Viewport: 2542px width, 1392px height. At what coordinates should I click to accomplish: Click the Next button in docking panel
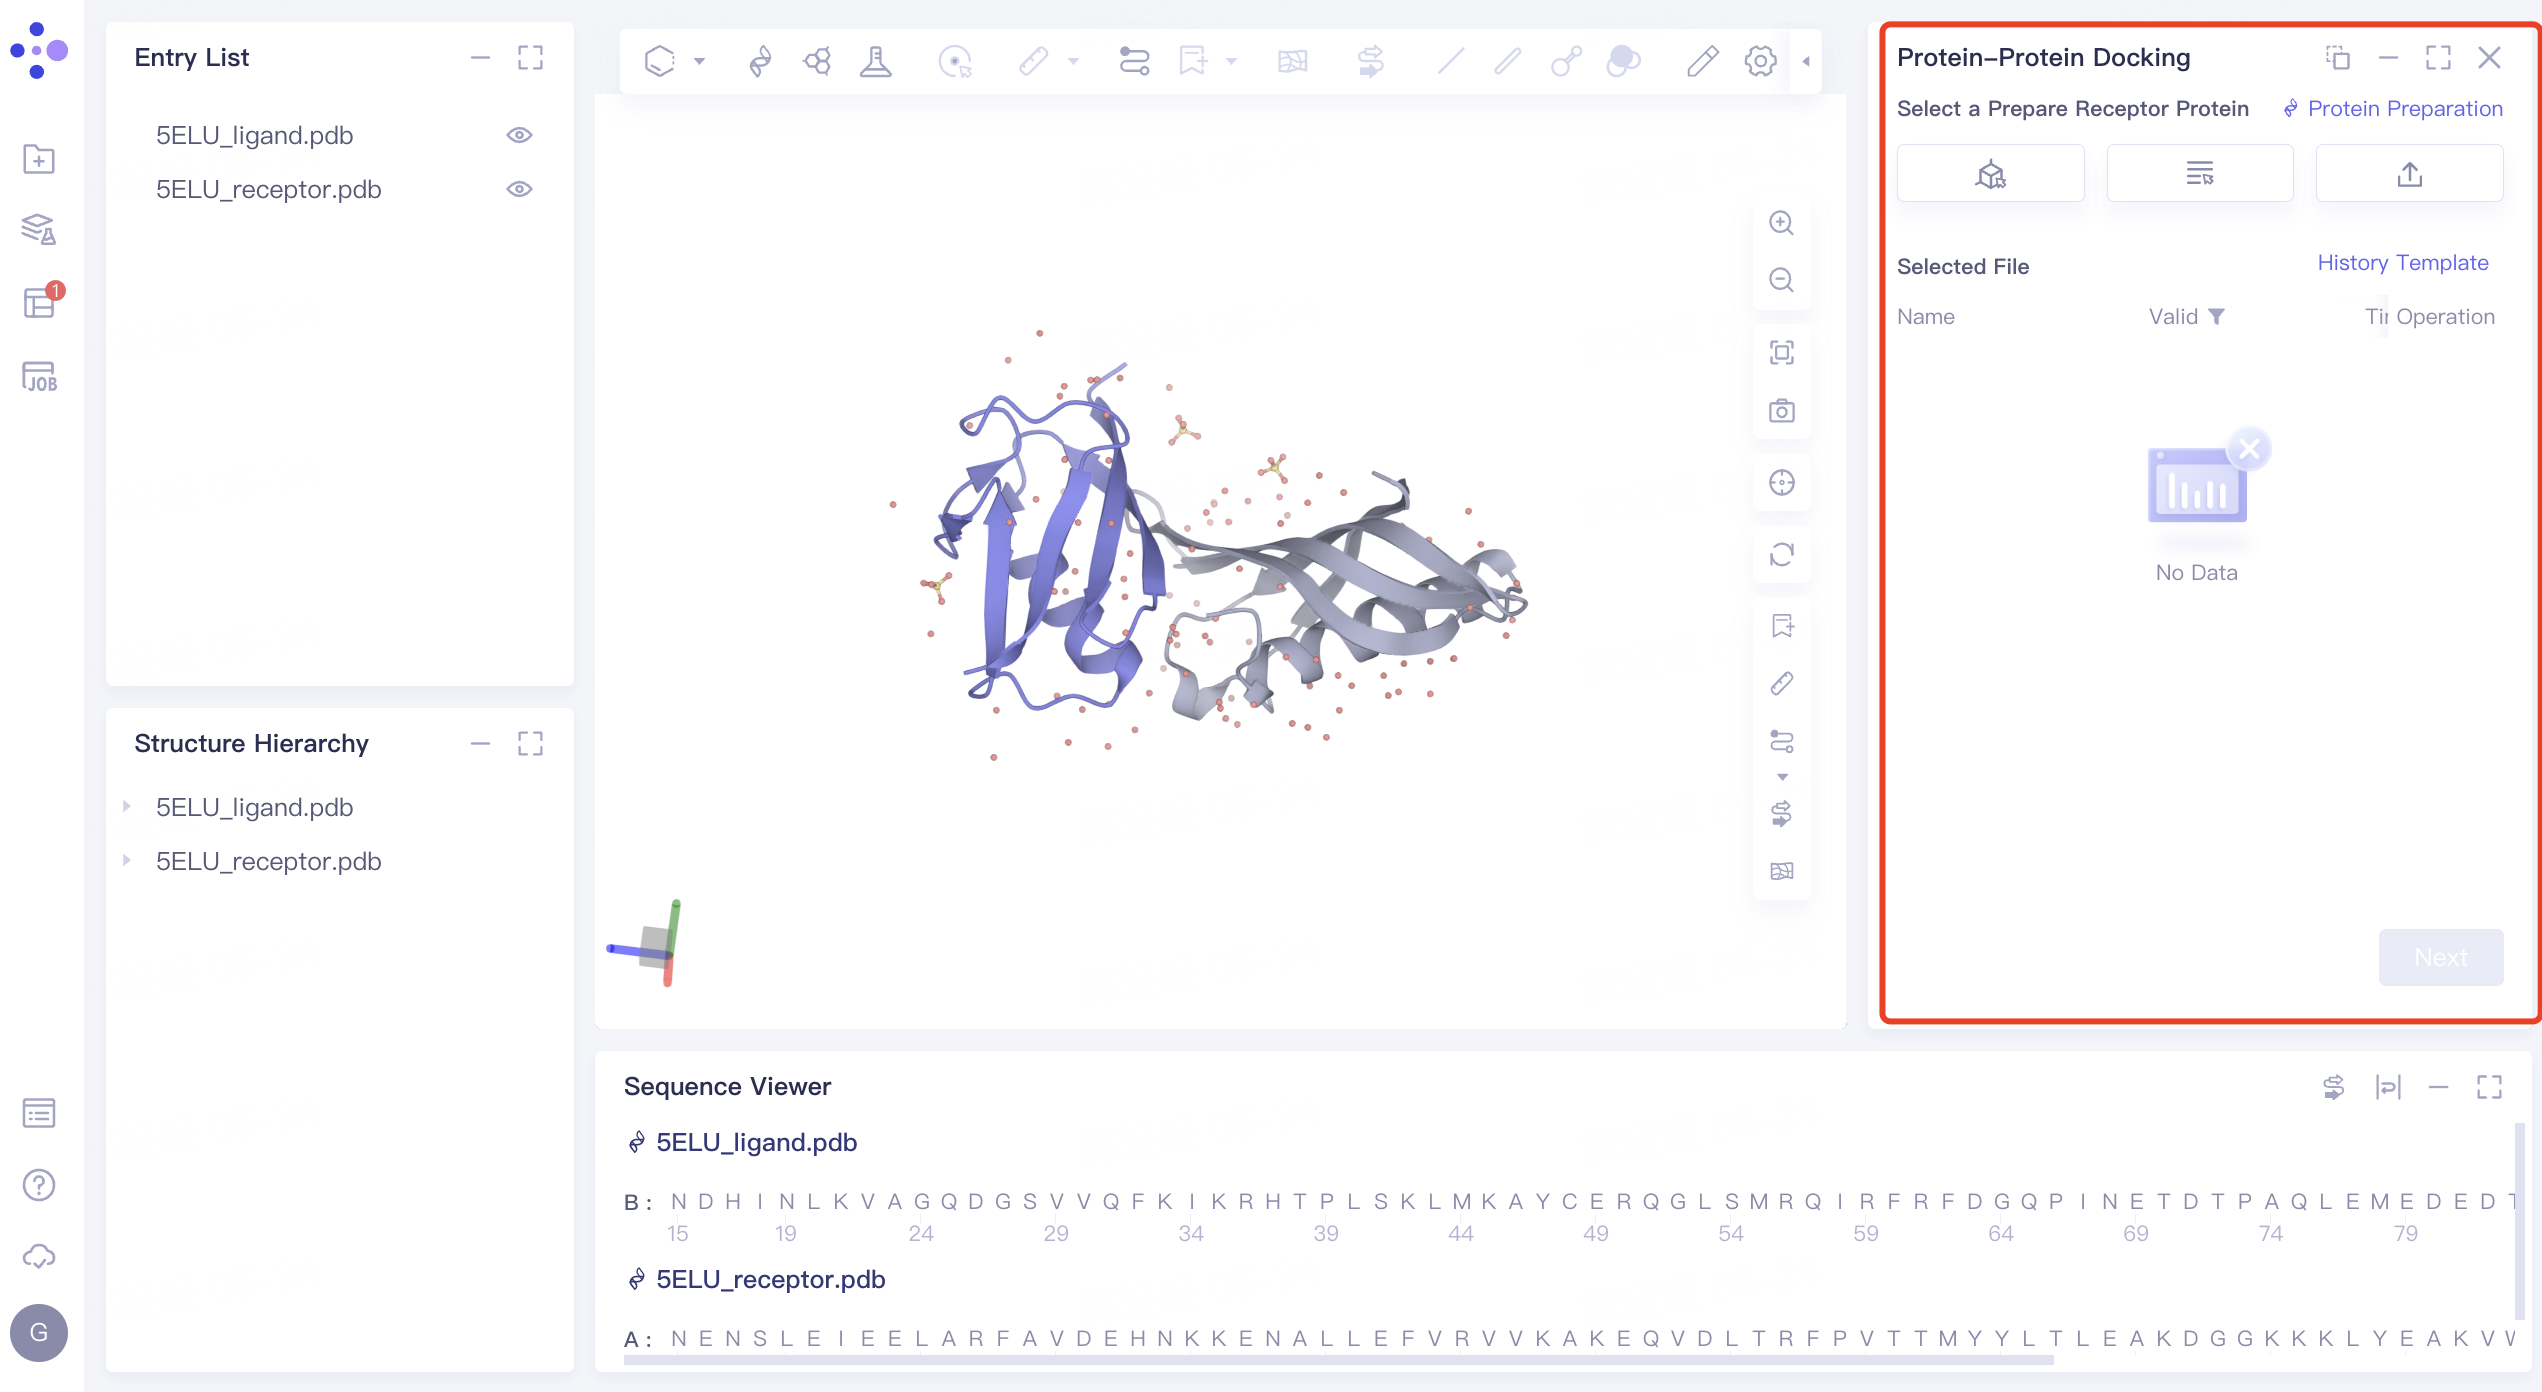[x=2441, y=957]
